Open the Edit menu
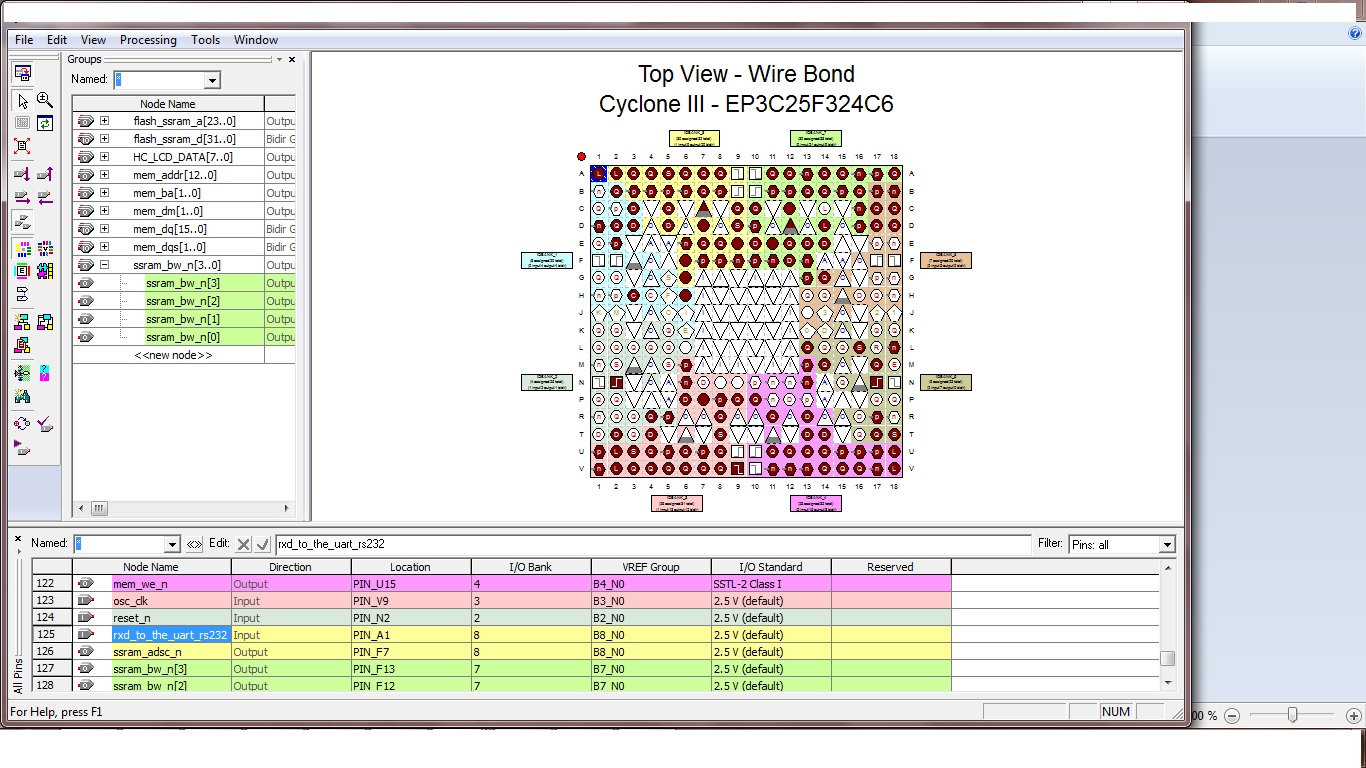This screenshot has width=1366, height=768. [x=57, y=40]
